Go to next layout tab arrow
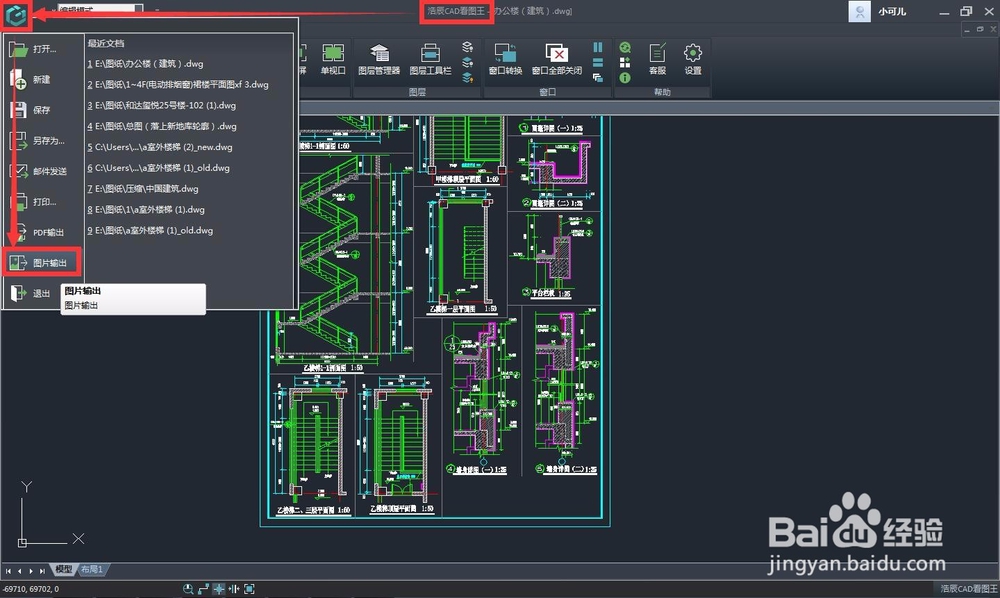 tap(31, 571)
